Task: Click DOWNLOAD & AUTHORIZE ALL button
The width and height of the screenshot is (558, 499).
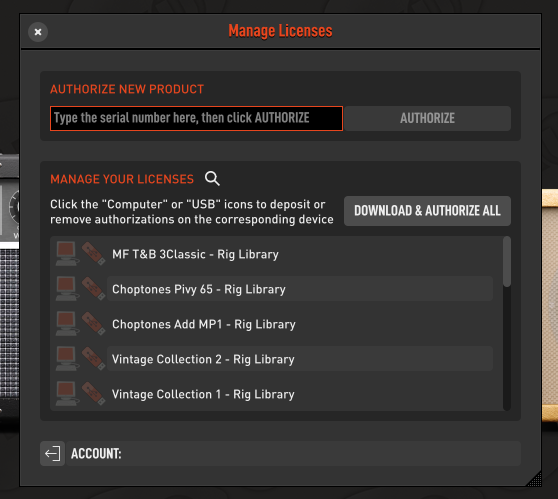Action: point(427,211)
